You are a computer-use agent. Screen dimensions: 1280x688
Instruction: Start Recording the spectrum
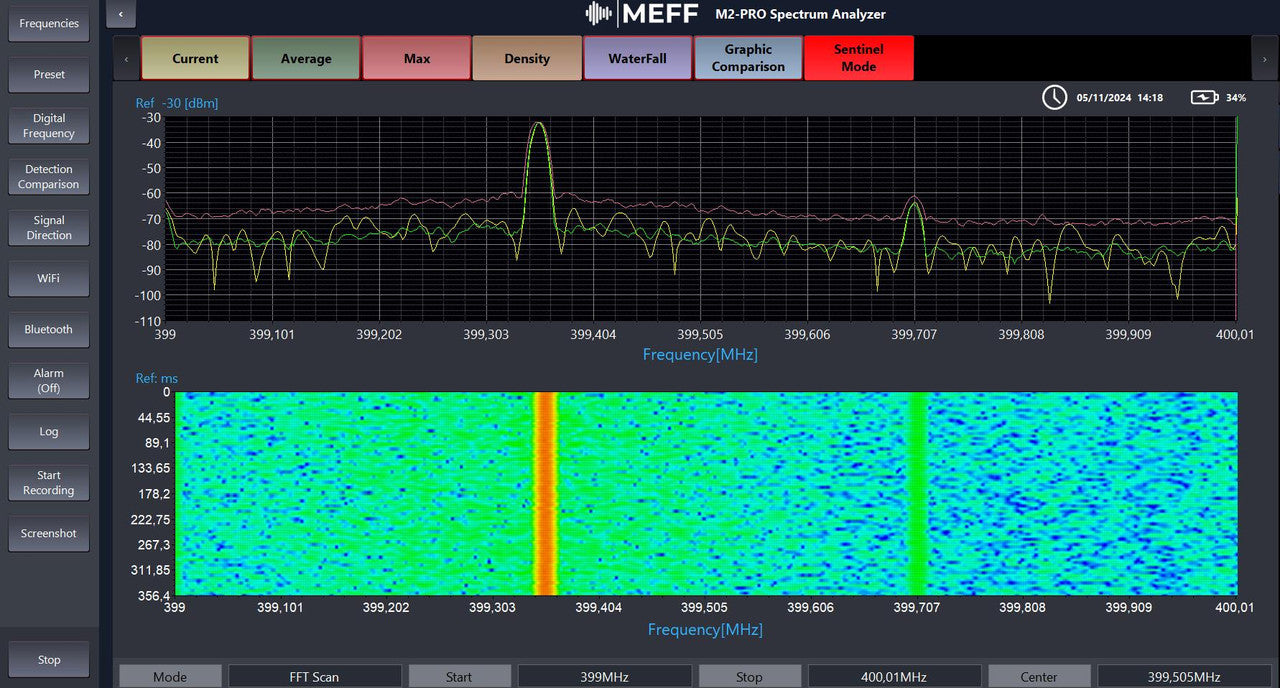point(48,482)
